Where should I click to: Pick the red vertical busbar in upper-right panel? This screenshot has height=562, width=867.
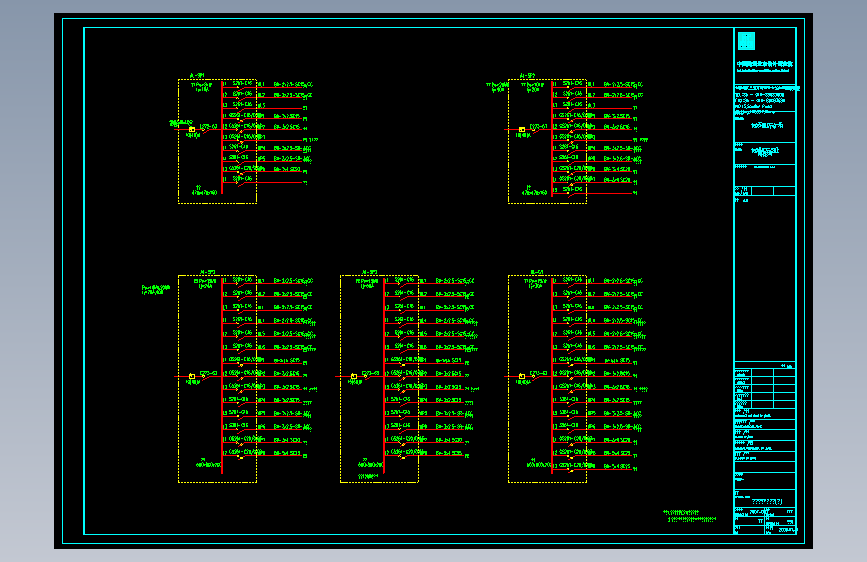tap(552, 139)
